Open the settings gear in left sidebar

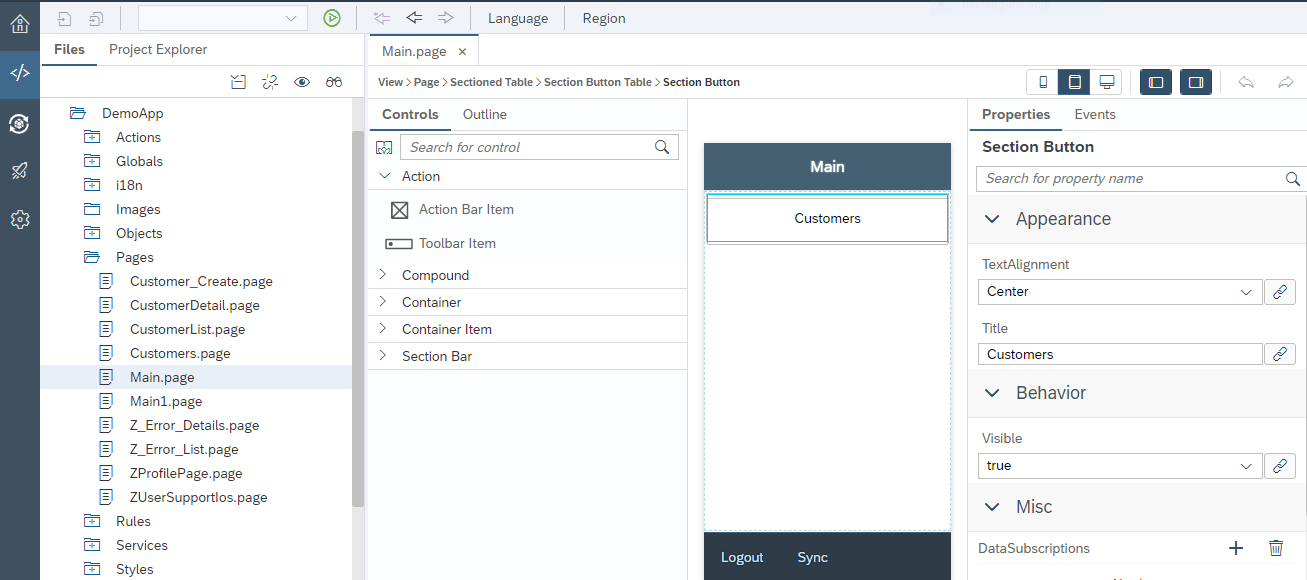tap(19, 219)
